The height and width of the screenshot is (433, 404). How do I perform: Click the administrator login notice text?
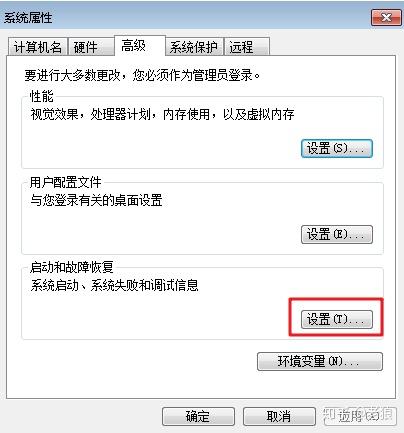click(x=142, y=75)
